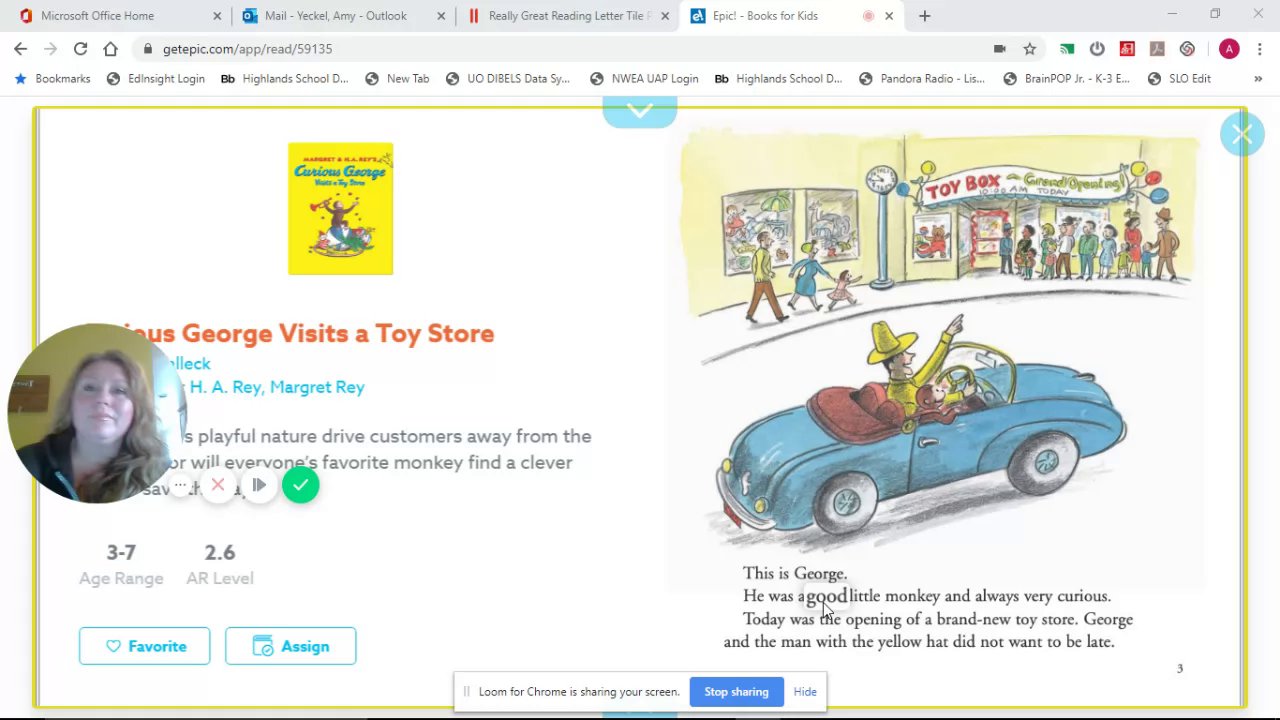The image size is (1280, 720).
Task: Click the camera permission icon in address bar
Action: tap(999, 48)
